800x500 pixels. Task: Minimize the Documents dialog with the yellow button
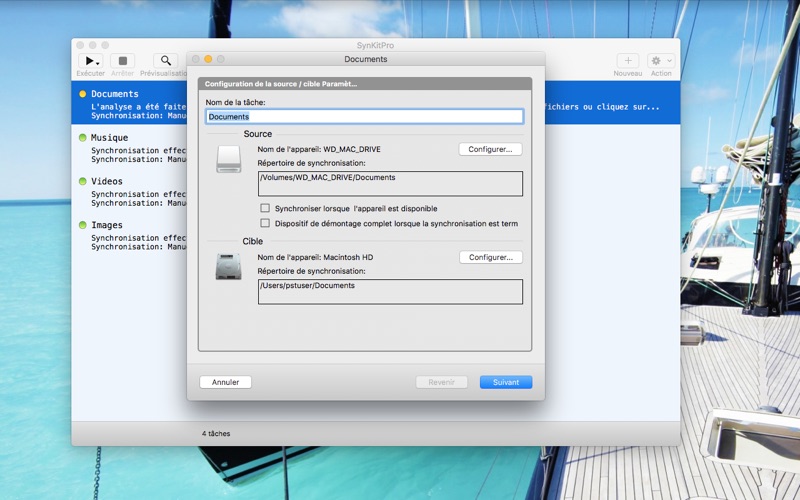pyautogui.click(x=208, y=59)
